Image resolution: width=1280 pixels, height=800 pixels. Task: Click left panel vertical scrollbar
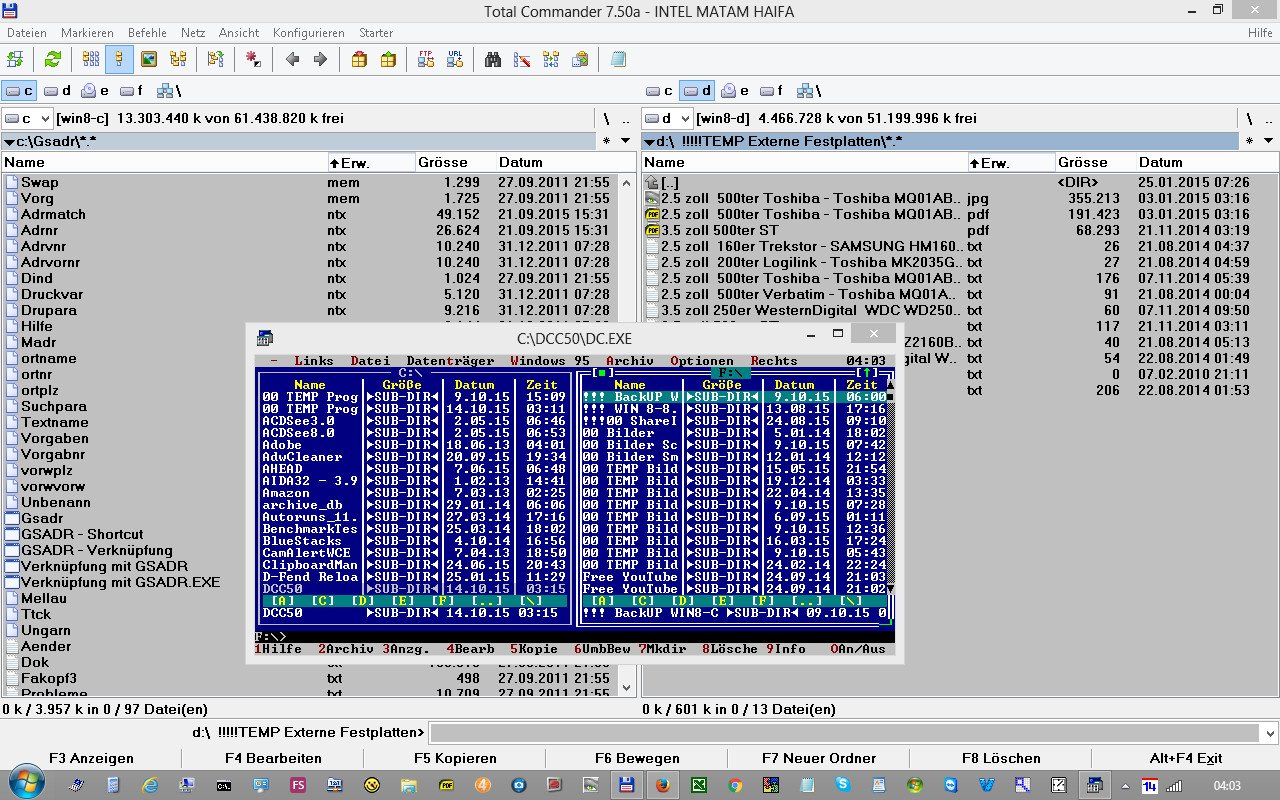(627, 434)
